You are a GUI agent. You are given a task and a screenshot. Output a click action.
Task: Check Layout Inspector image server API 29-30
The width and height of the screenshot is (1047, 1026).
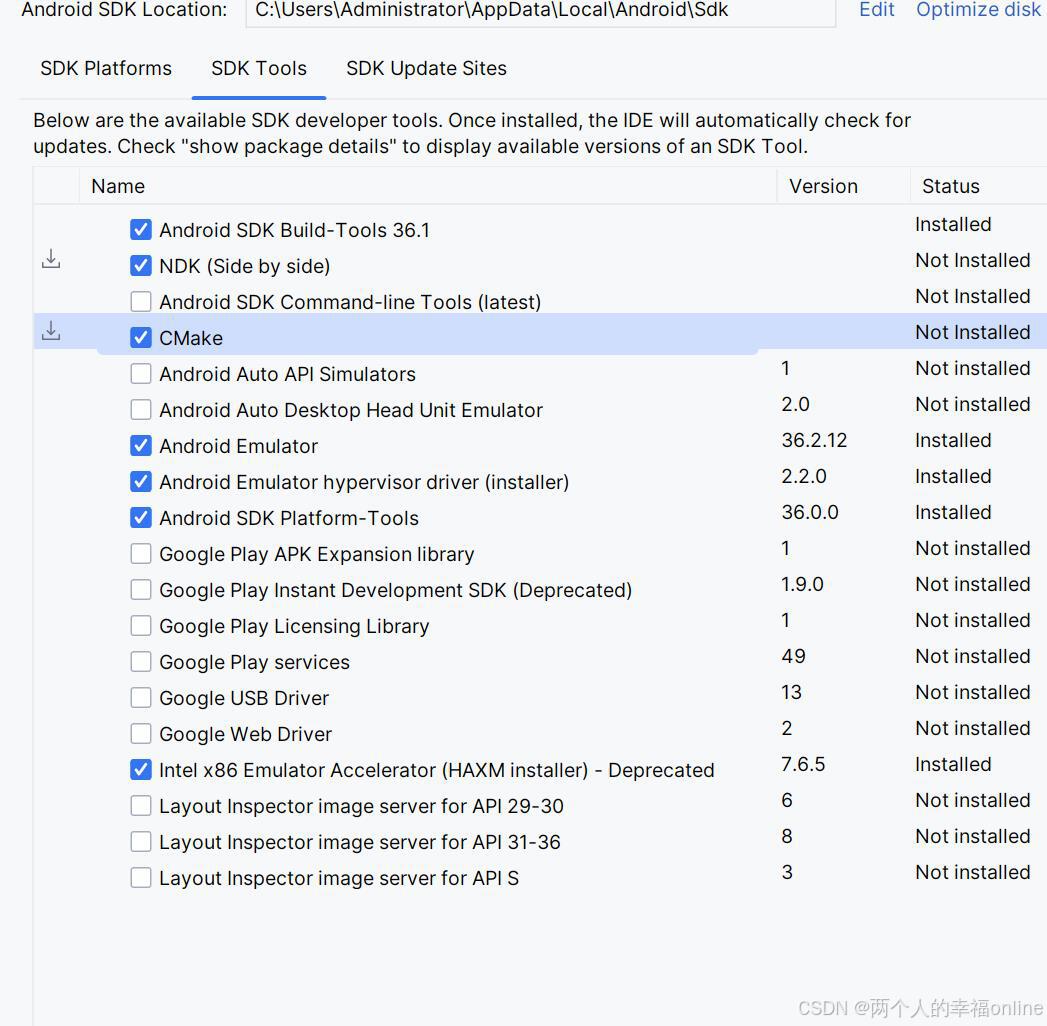pos(141,806)
